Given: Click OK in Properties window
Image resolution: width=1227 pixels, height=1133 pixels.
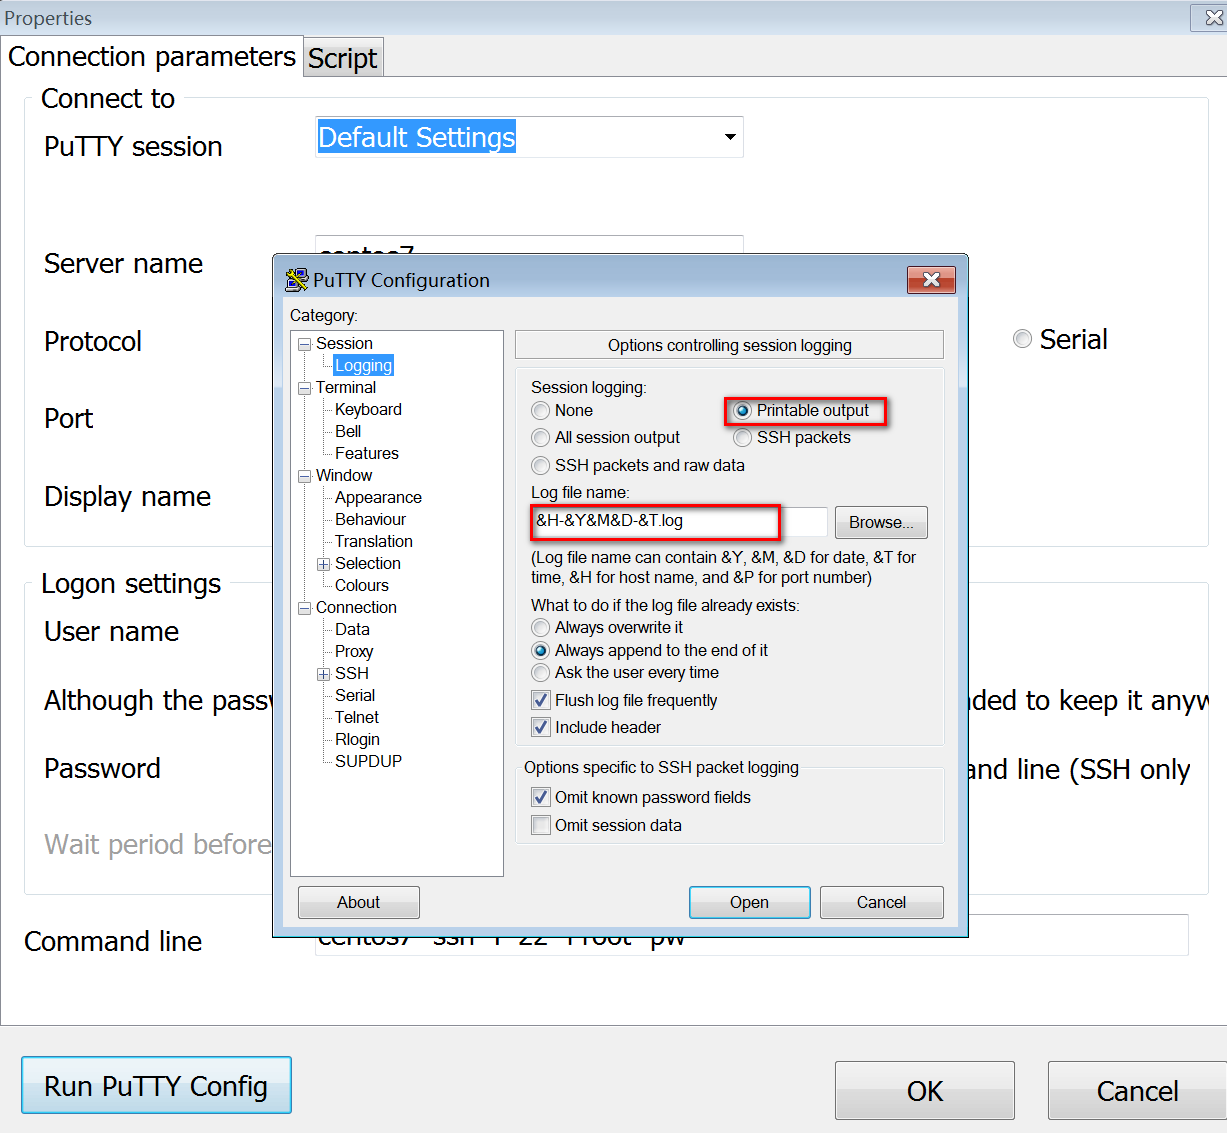Looking at the screenshot, I should click(x=925, y=1091).
